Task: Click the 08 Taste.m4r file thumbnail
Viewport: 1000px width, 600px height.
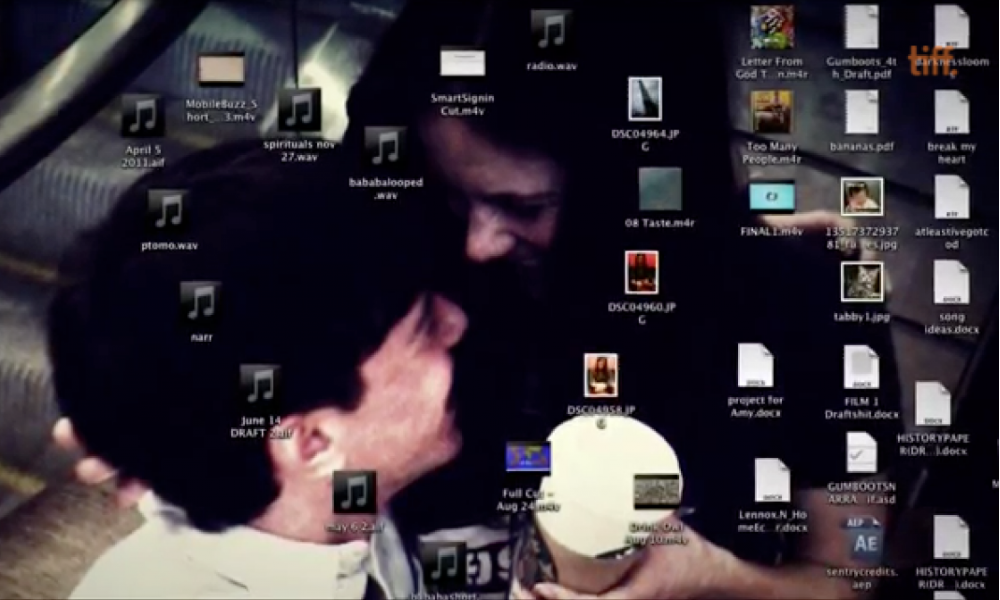Action: 660,189
